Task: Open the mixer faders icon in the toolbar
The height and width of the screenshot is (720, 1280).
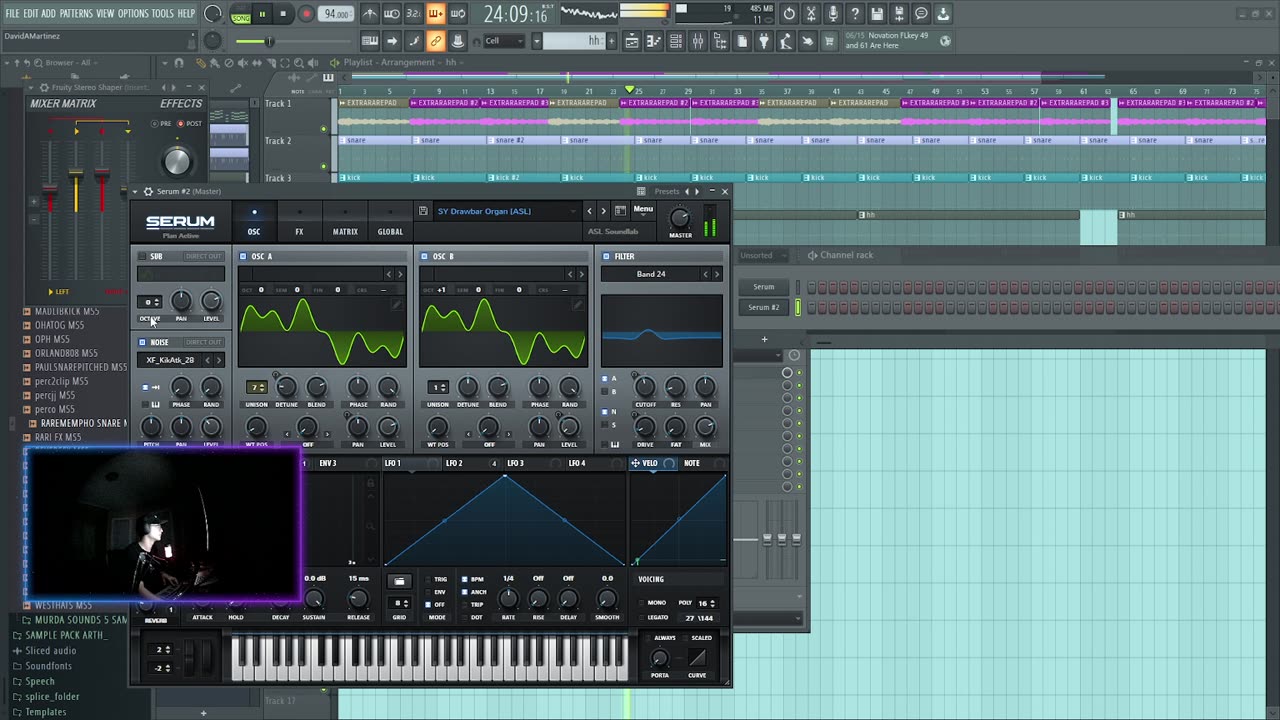Action: tap(698, 41)
